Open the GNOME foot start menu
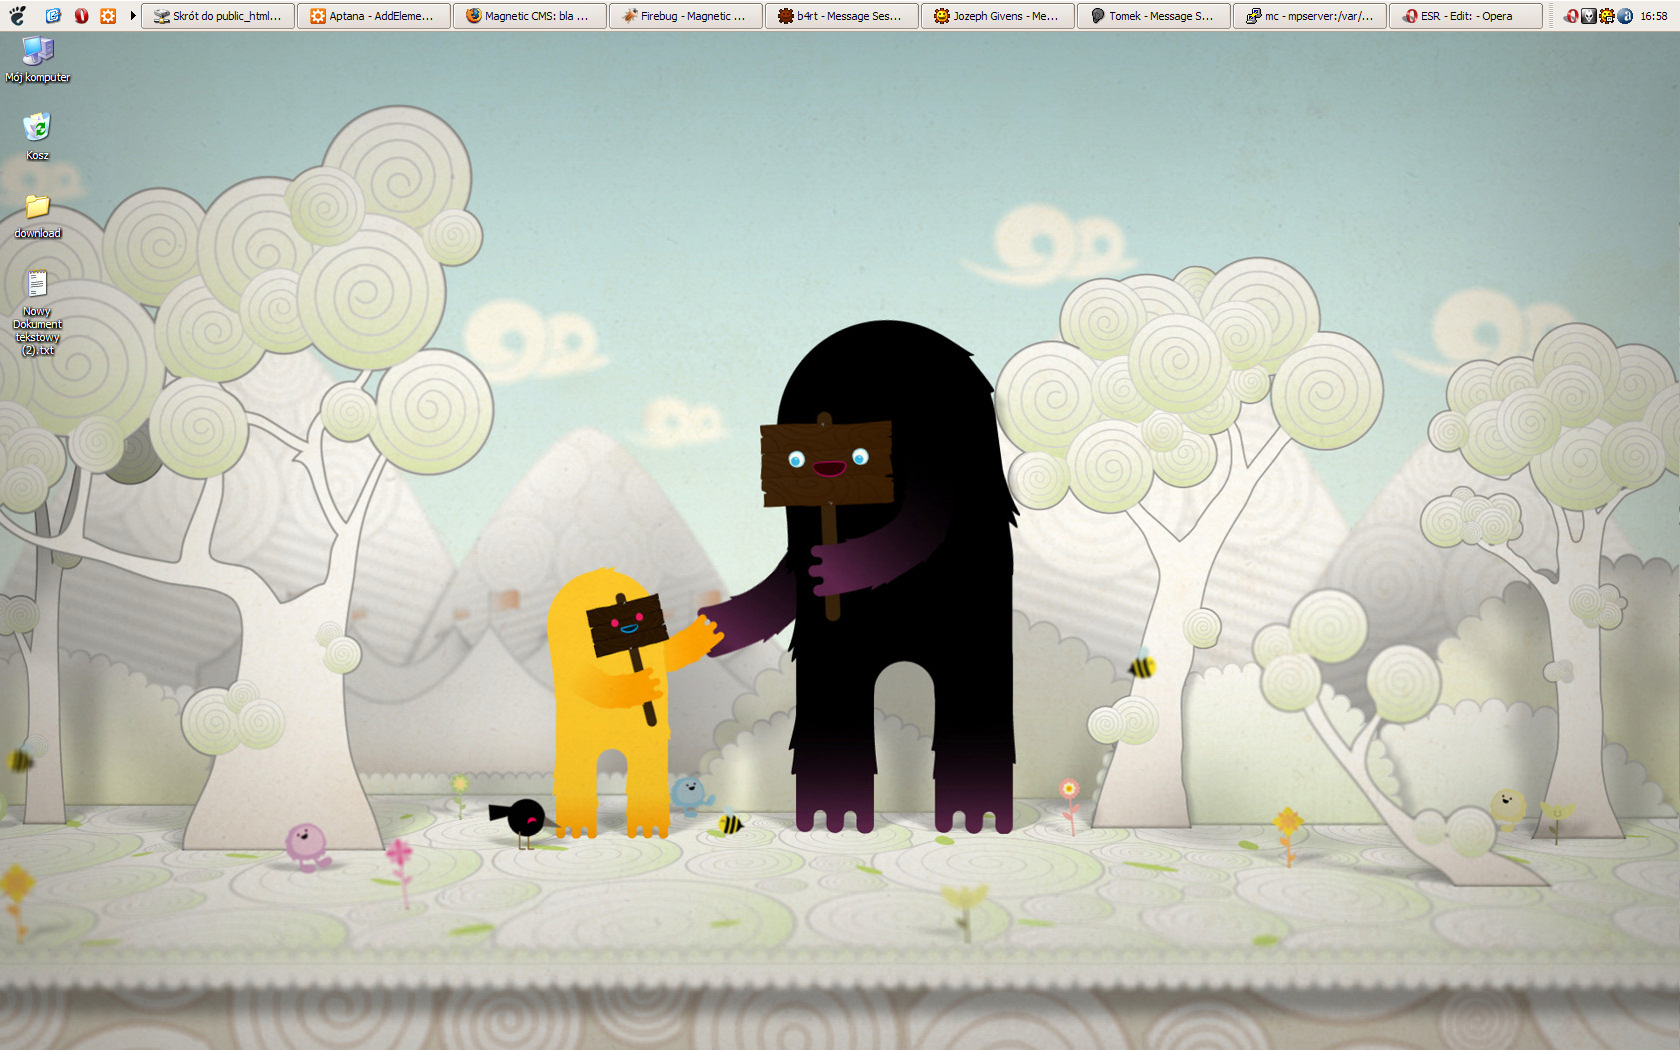This screenshot has width=1680, height=1050. pyautogui.click(x=17, y=15)
